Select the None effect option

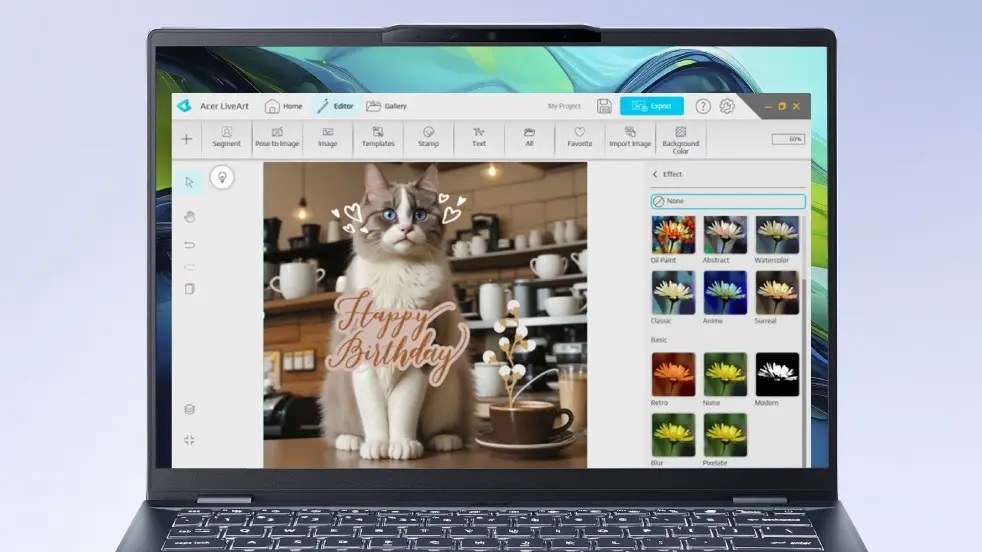(727, 201)
